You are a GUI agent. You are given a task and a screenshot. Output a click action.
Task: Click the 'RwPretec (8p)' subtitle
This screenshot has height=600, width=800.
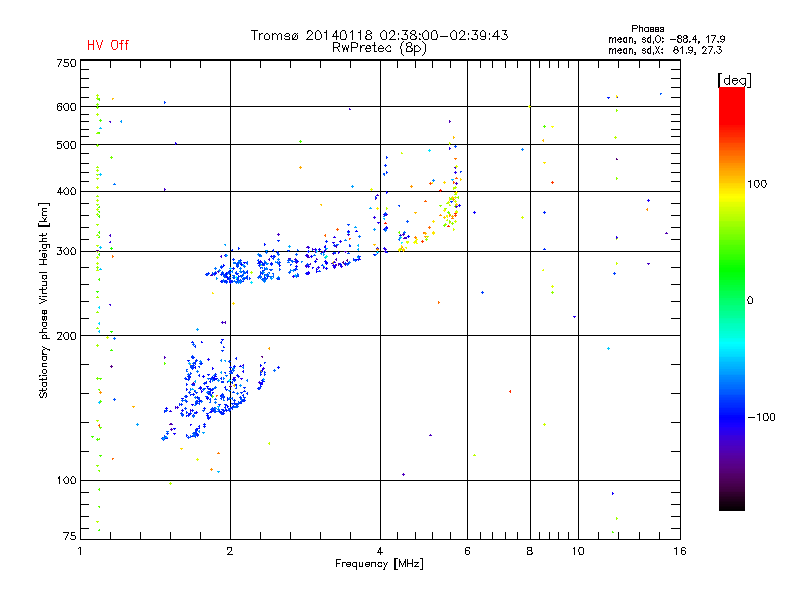coord(379,48)
